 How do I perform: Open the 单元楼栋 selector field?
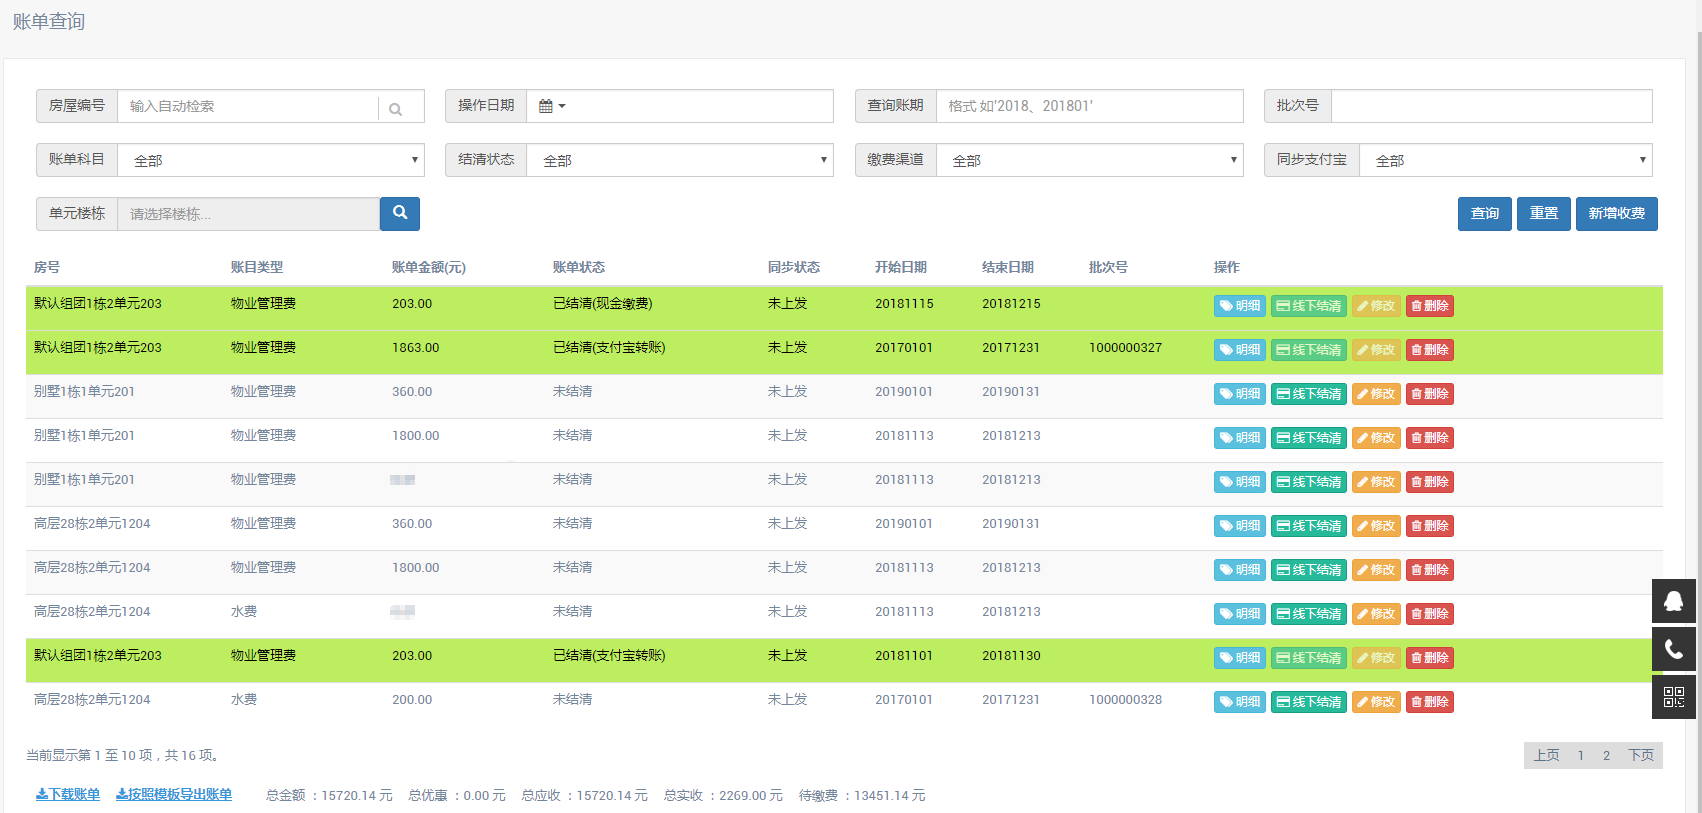pos(249,214)
